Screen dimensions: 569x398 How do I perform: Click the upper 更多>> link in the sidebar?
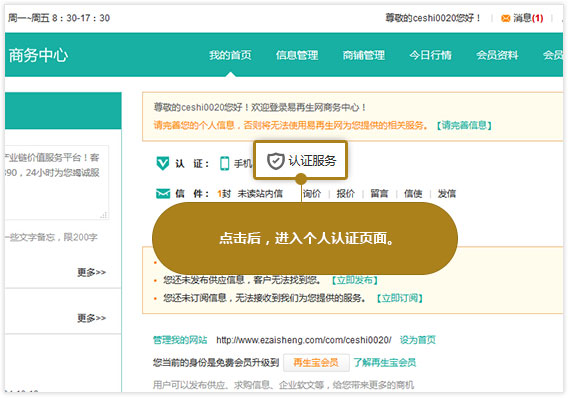coord(91,272)
